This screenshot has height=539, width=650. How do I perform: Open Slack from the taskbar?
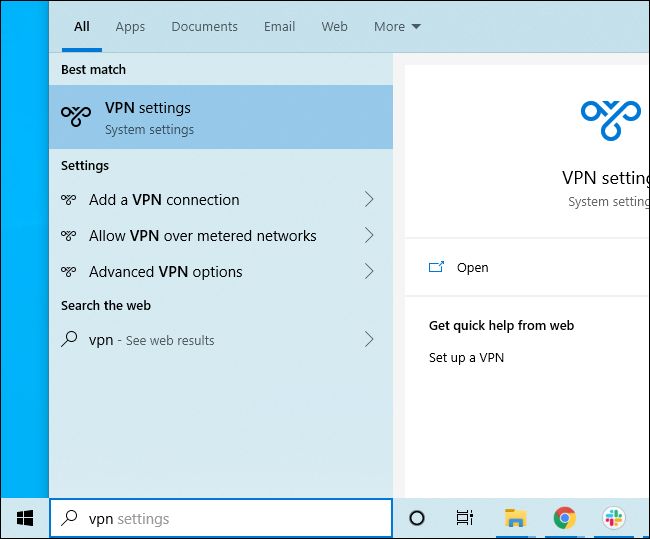[614, 518]
